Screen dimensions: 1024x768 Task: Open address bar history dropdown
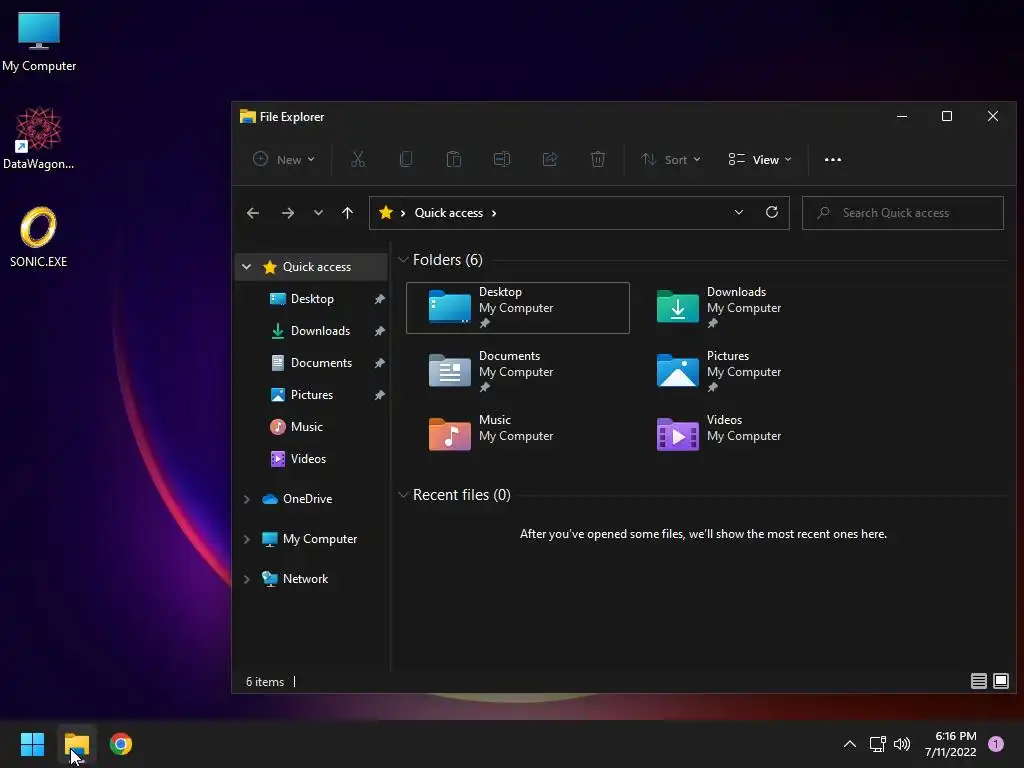[x=739, y=212]
